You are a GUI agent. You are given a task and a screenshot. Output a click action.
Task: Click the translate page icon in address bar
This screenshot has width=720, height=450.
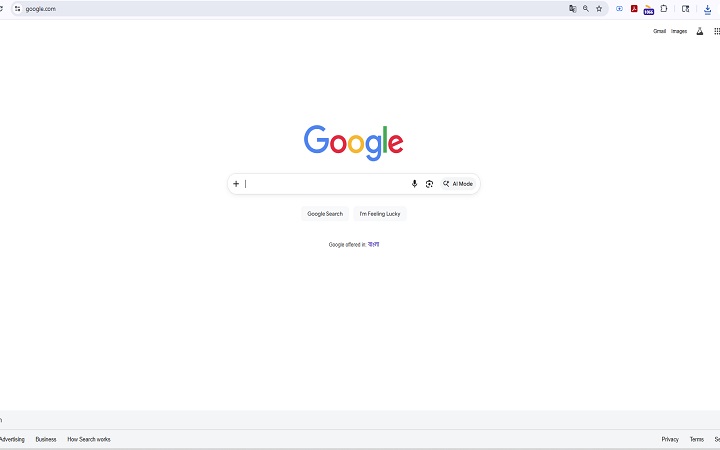(x=573, y=9)
